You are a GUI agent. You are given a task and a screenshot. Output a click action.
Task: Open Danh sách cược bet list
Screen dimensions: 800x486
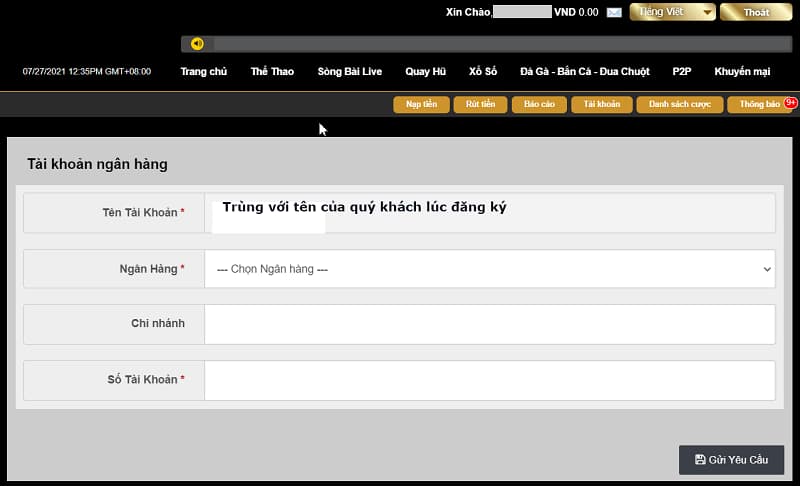click(679, 104)
